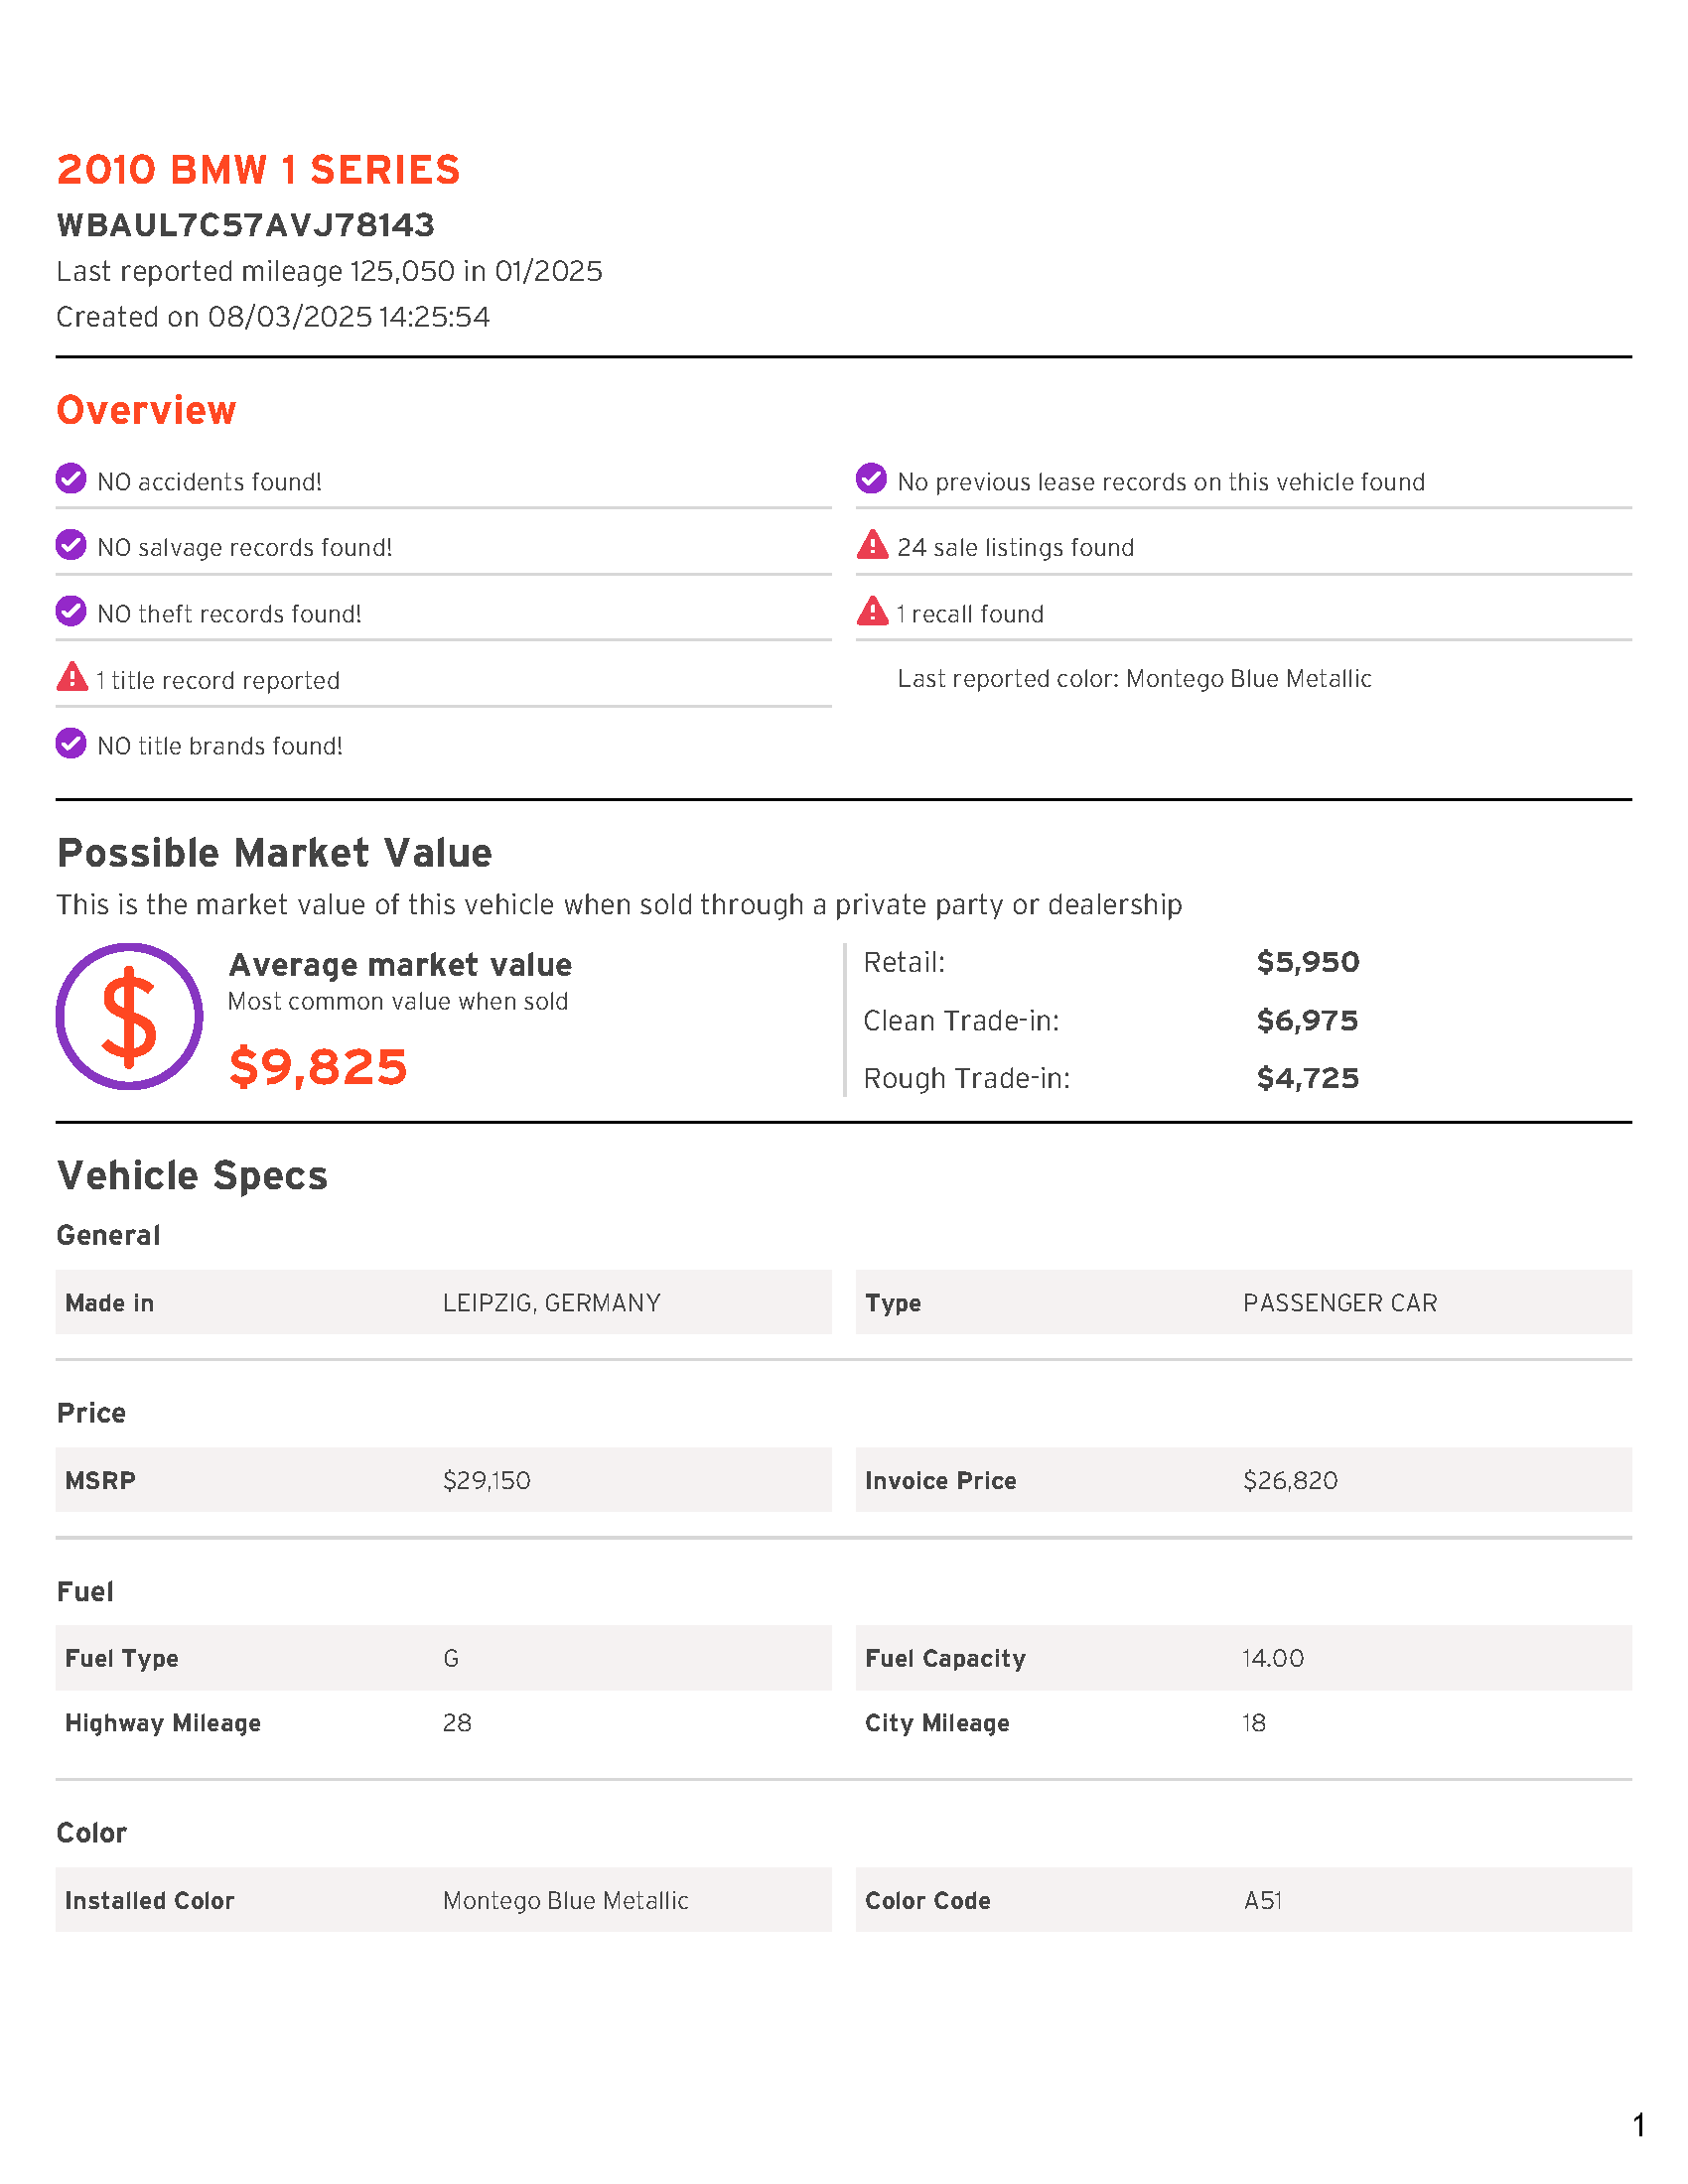Click the warning triangle beside 24 sale listings
The width and height of the screenshot is (1688, 2184).
click(x=872, y=545)
